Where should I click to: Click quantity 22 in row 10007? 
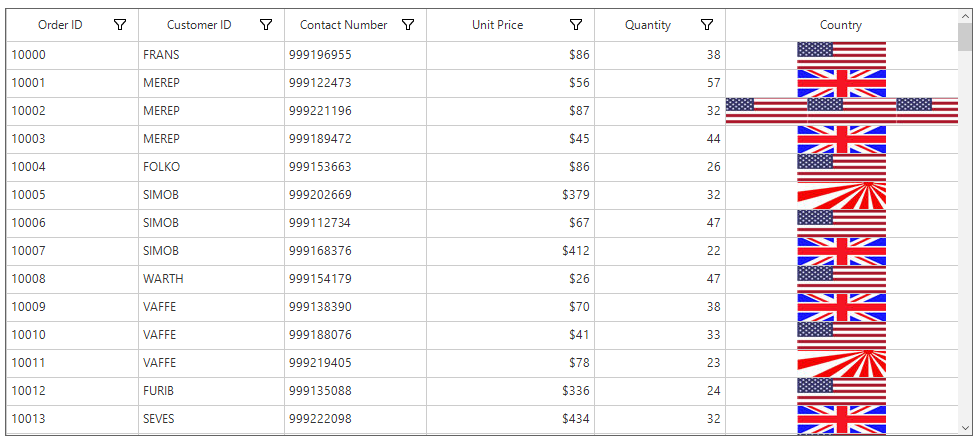coord(660,251)
